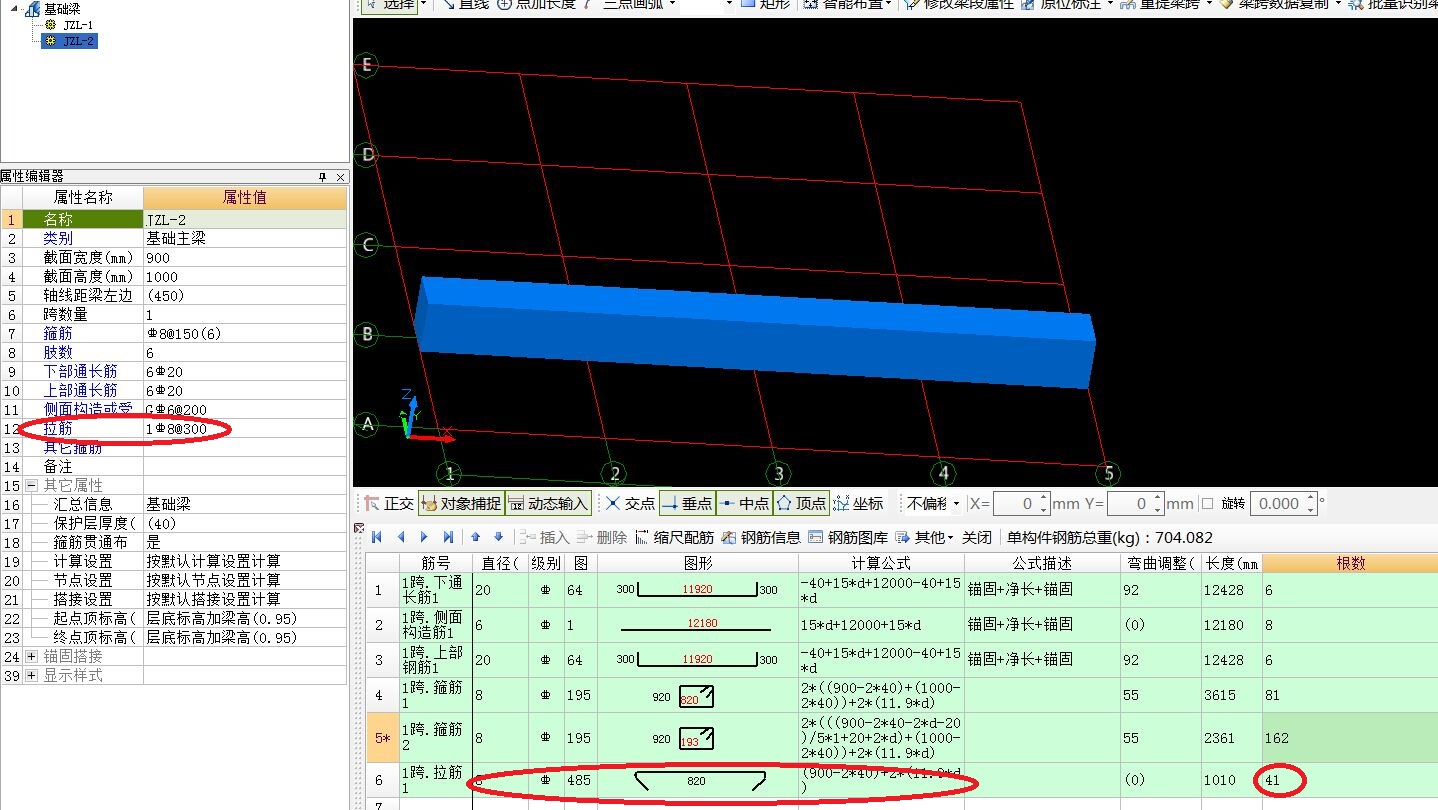Viewport: 1438px width, 810px height.
Task: Click 下部通长筋 property link
Action: pos(80,371)
